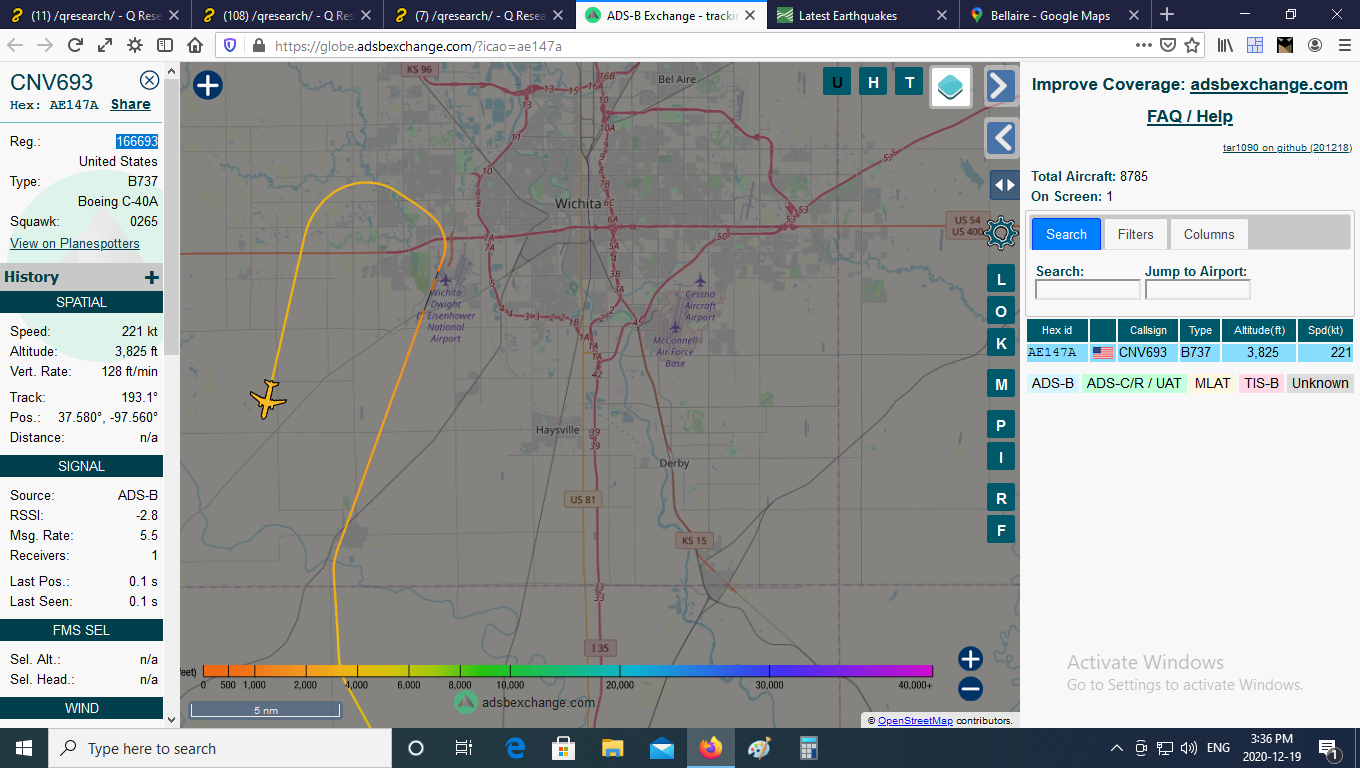Click the Share link
Image resolution: width=1360 pixels, height=768 pixels.
click(x=130, y=104)
